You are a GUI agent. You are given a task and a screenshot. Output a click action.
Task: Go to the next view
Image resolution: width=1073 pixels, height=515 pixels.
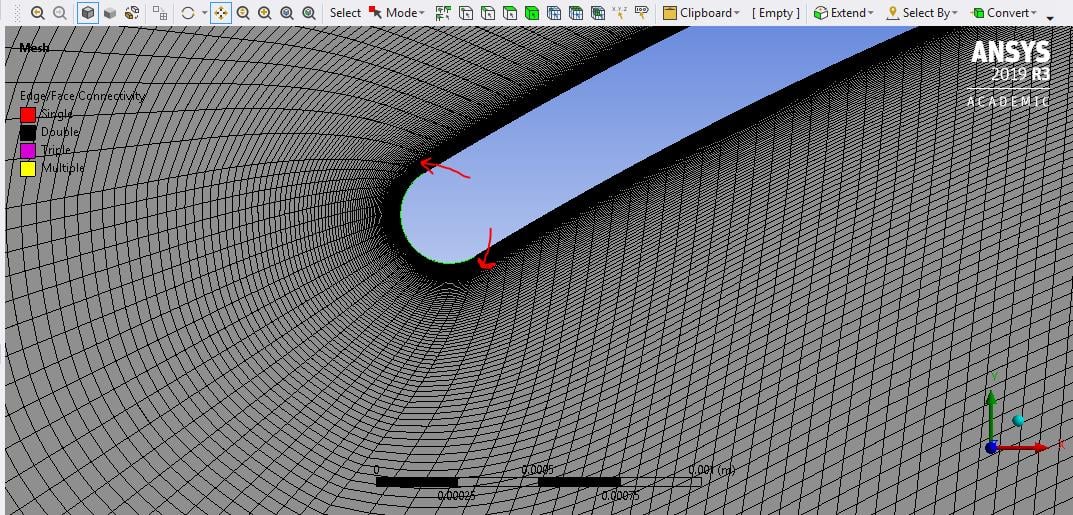click(x=60, y=12)
